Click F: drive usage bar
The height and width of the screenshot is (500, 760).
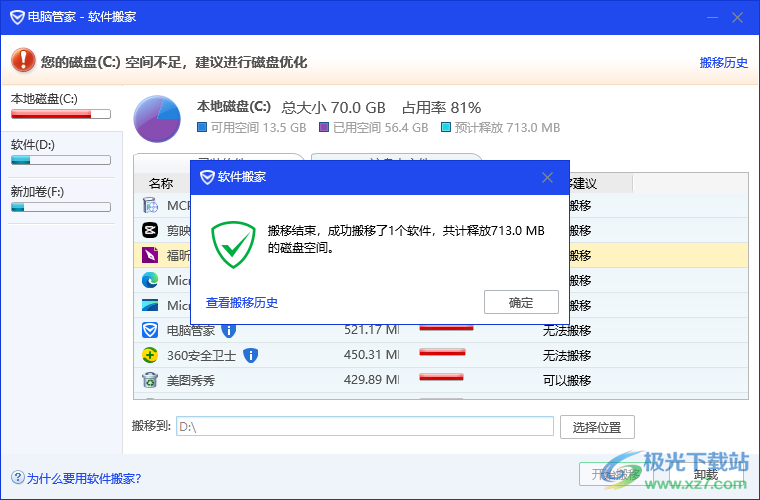61,207
